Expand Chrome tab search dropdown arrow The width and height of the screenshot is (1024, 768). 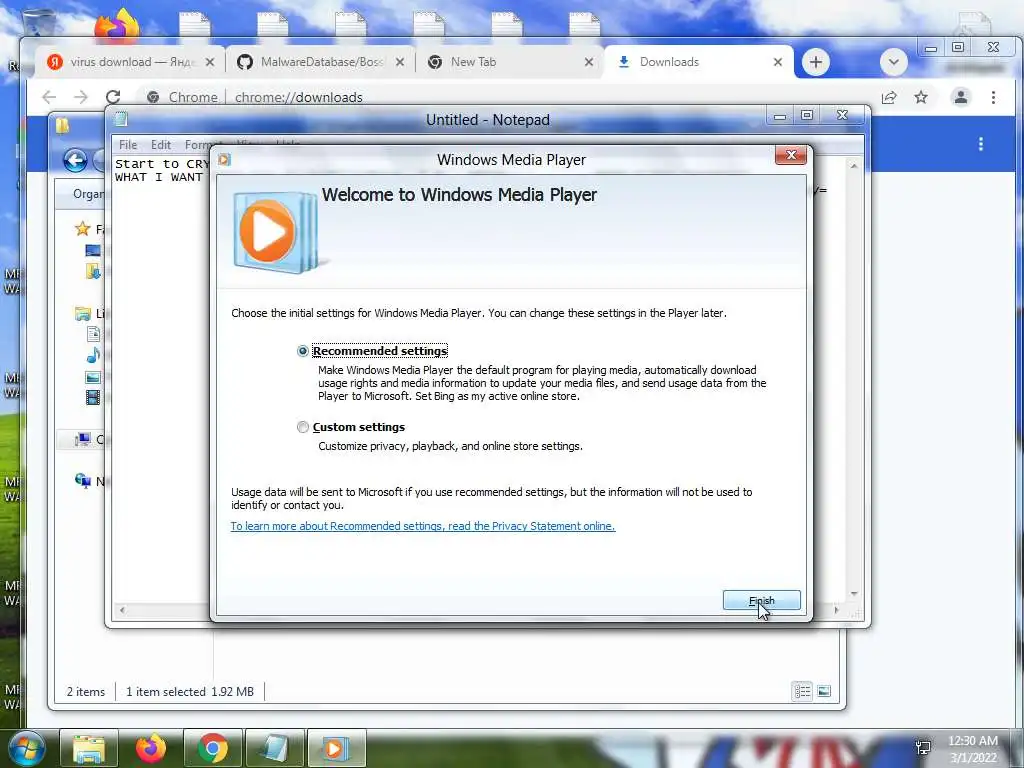pyautogui.click(x=893, y=62)
